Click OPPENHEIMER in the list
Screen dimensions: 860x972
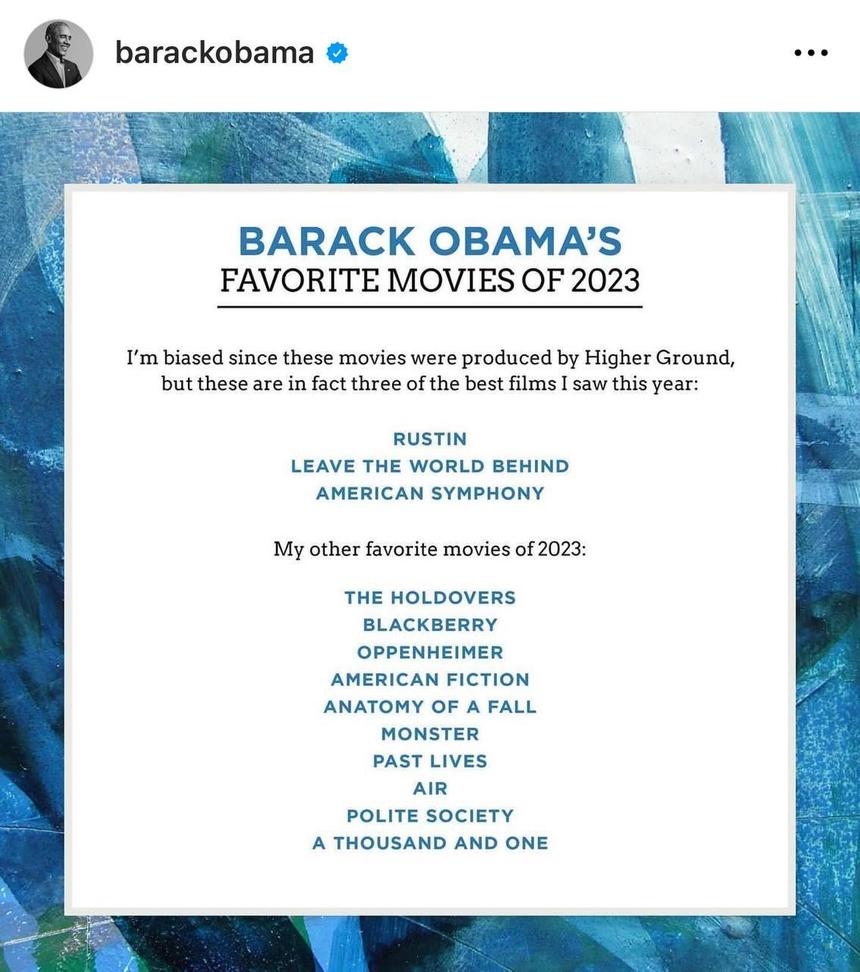pyautogui.click(x=430, y=652)
